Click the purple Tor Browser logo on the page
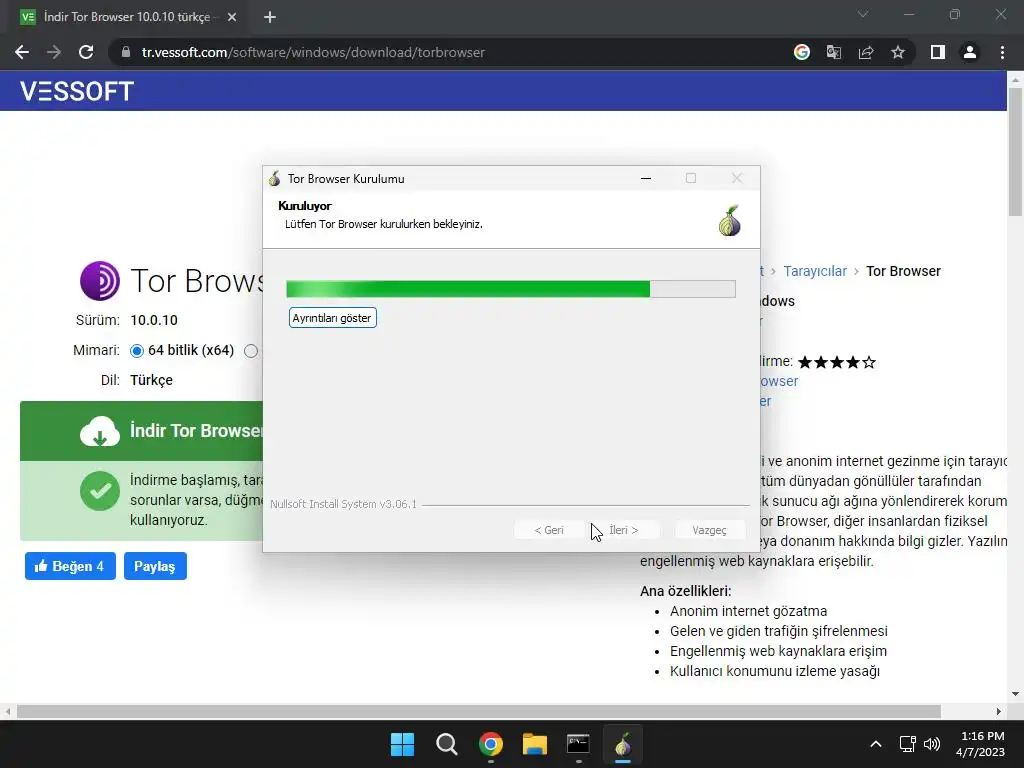Viewport: 1024px width, 768px height. pyautogui.click(x=100, y=281)
